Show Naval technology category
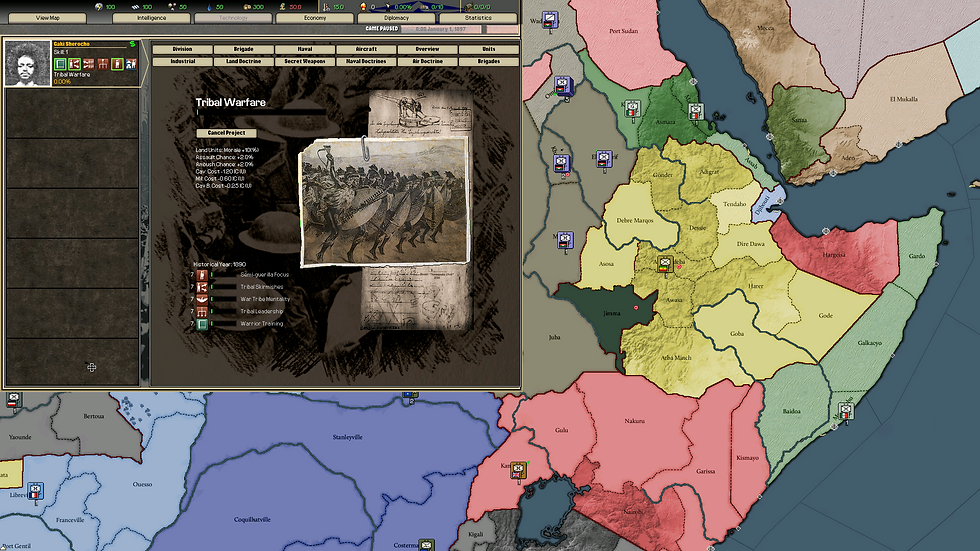 (x=305, y=49)
